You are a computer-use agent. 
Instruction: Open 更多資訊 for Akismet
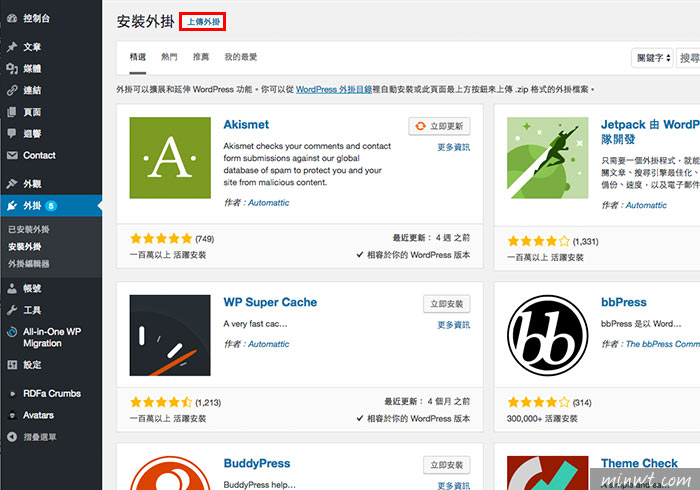454,147
